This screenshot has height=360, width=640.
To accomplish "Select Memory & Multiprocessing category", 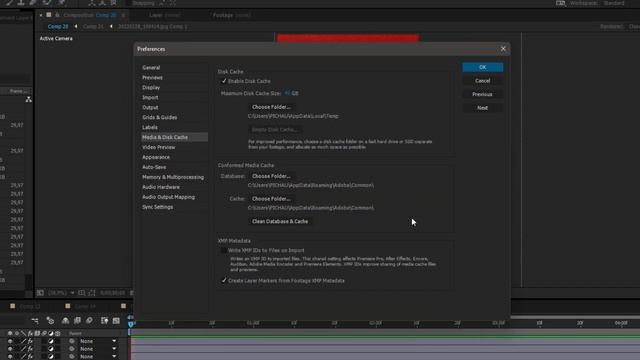I will click(x=174, y=177).
